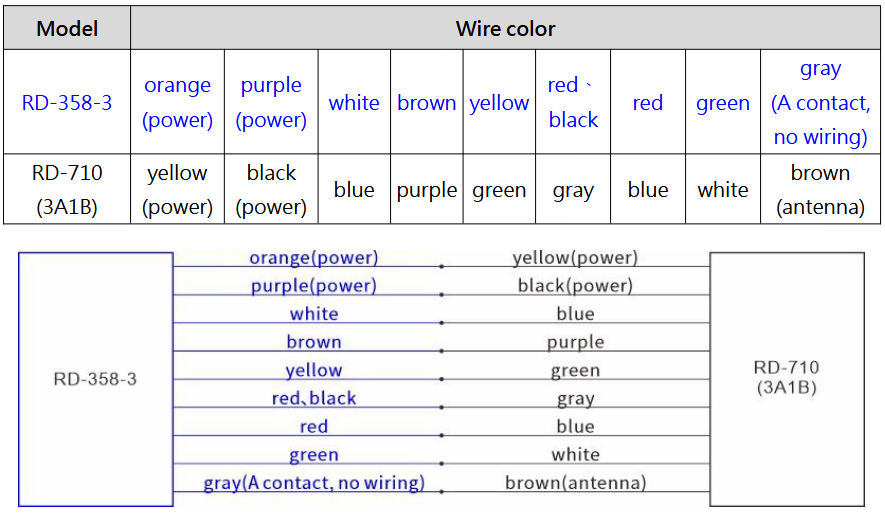This screenshot has height=513, width=885.
Task: Click the RD-710 (3A1B) diagram box
Action: pyautogui.click(x=786, y=379)
